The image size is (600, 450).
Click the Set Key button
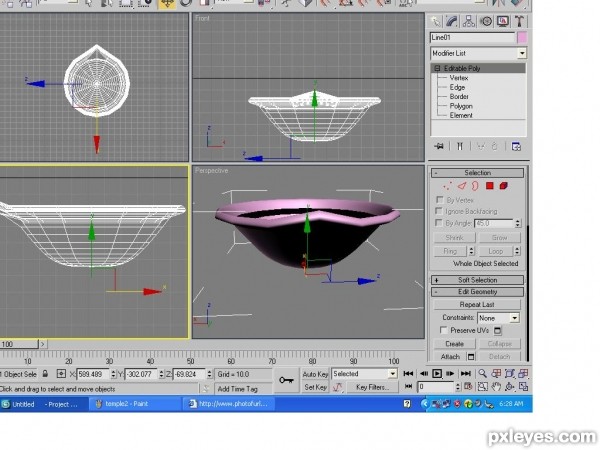315,387
